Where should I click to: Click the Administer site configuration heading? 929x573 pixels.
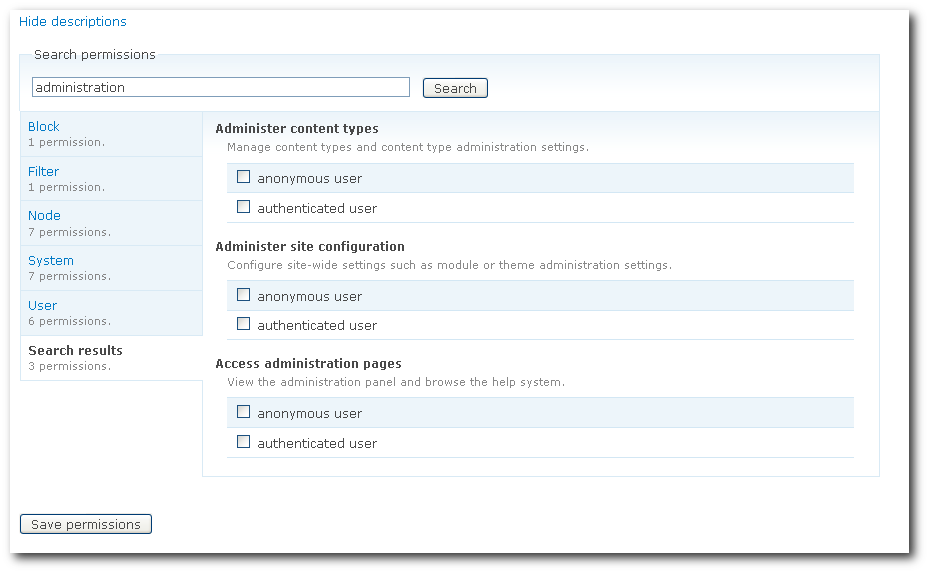(x=310, y=247)
